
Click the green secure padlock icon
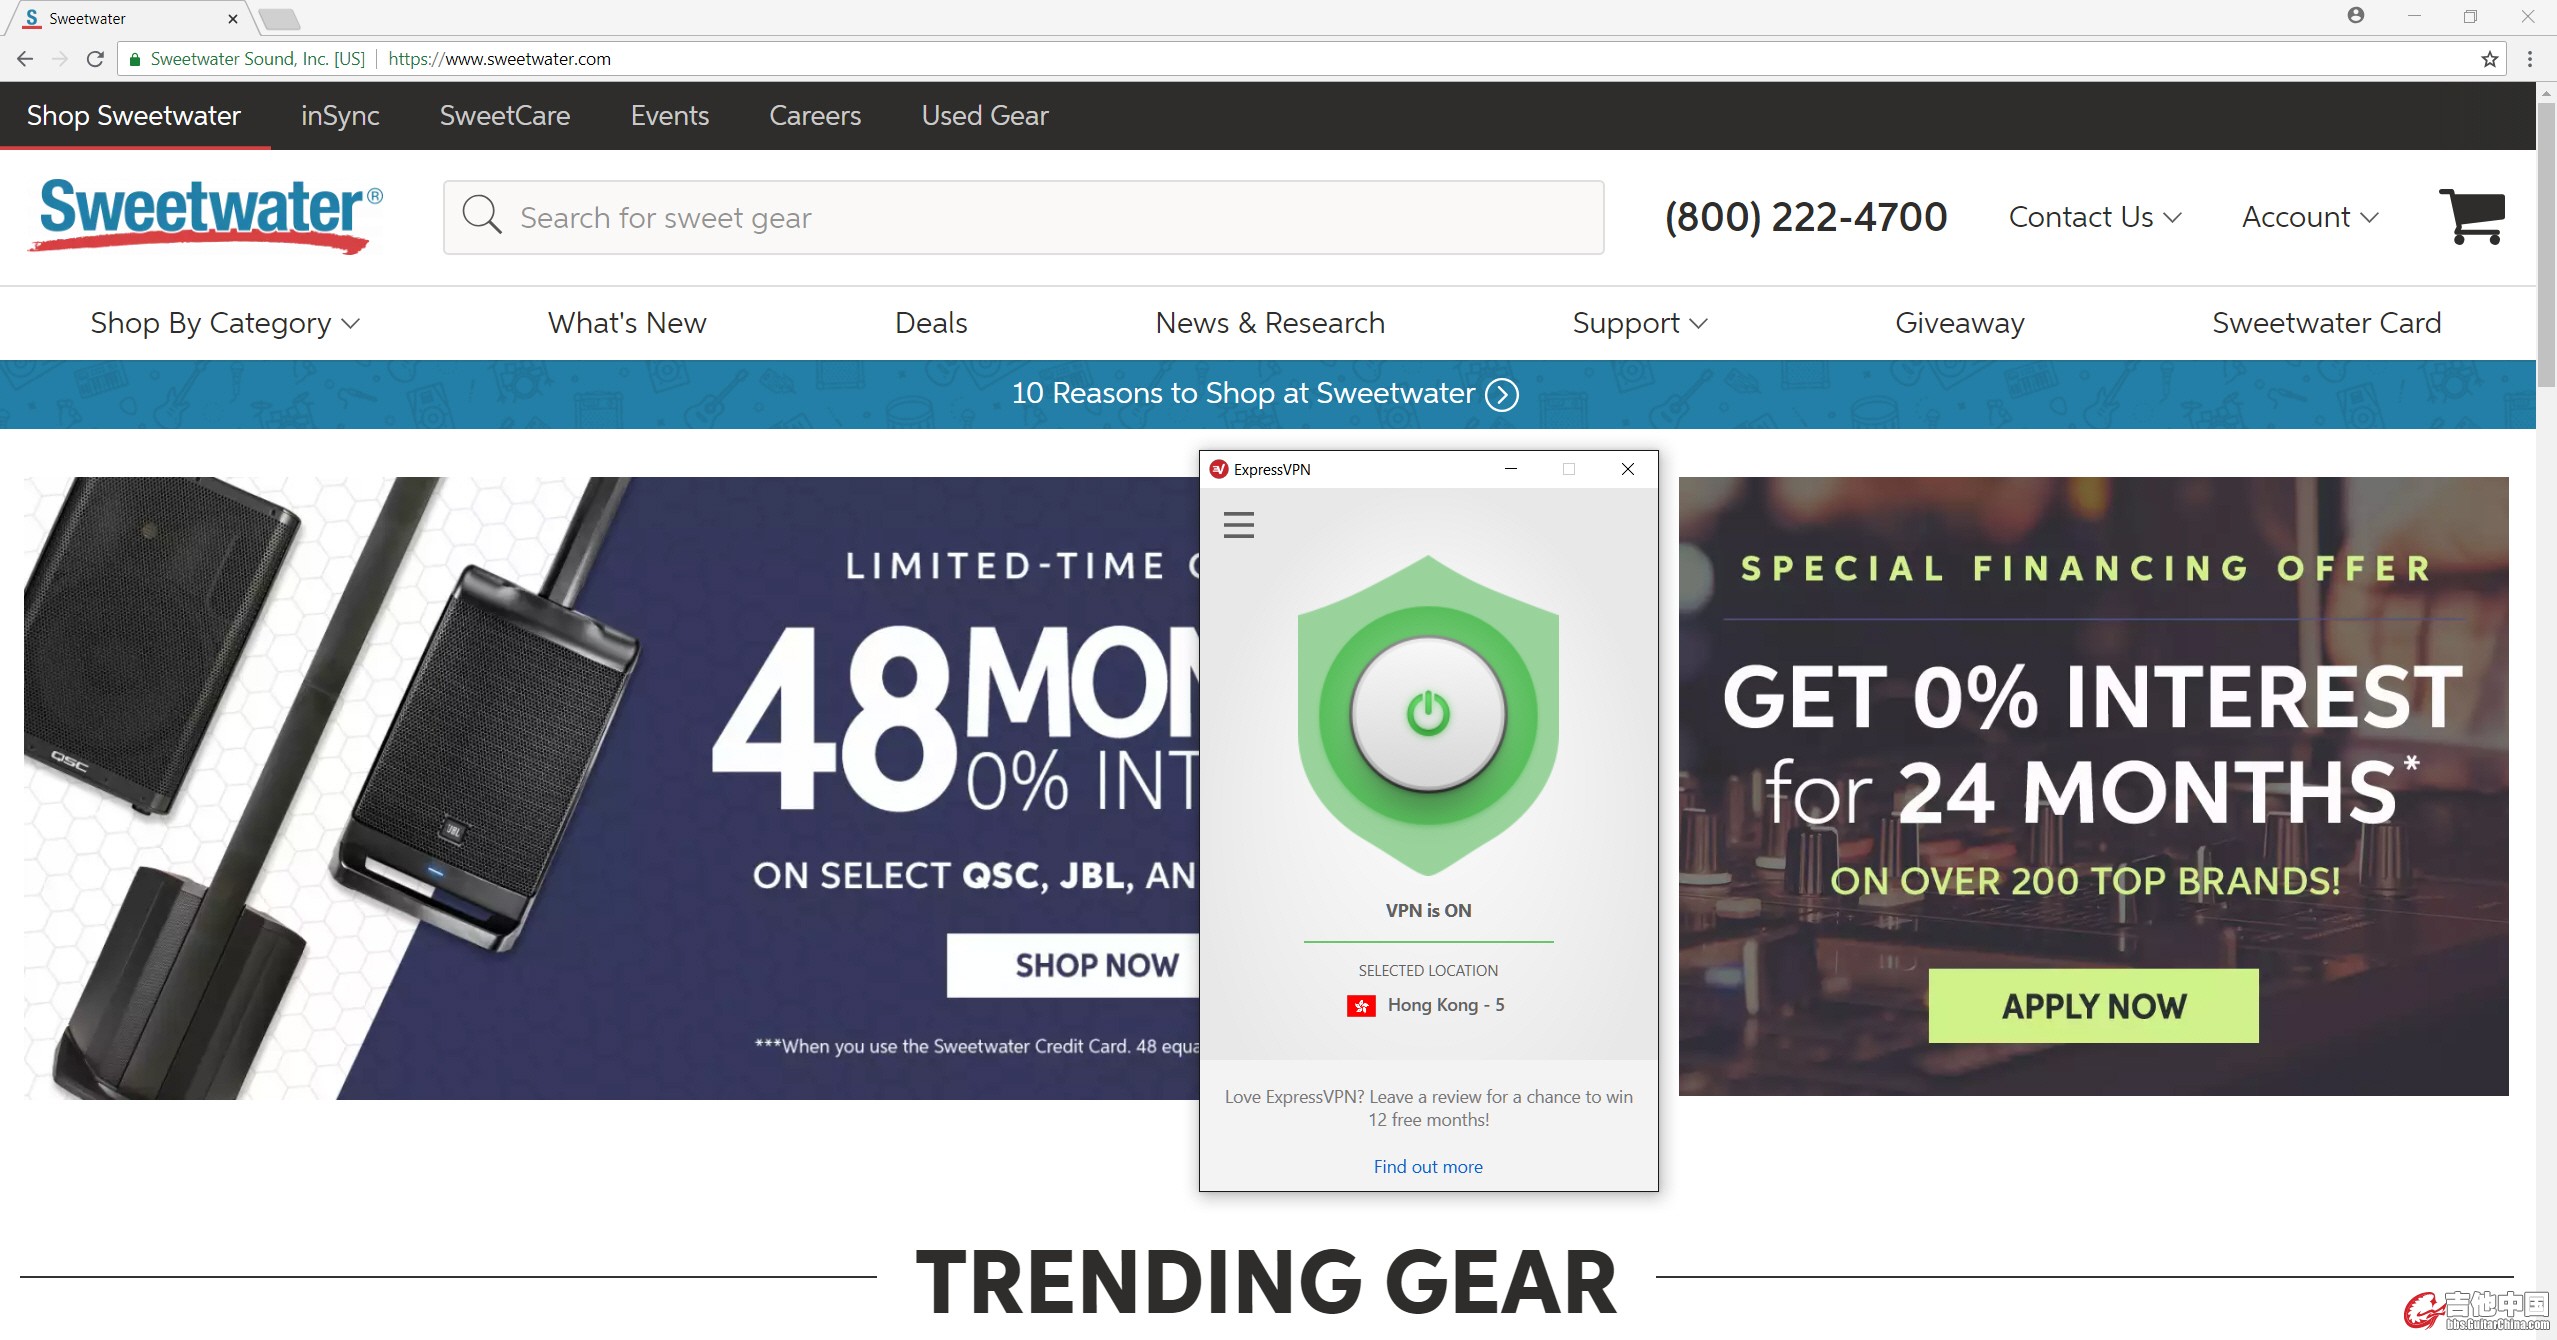135,59
